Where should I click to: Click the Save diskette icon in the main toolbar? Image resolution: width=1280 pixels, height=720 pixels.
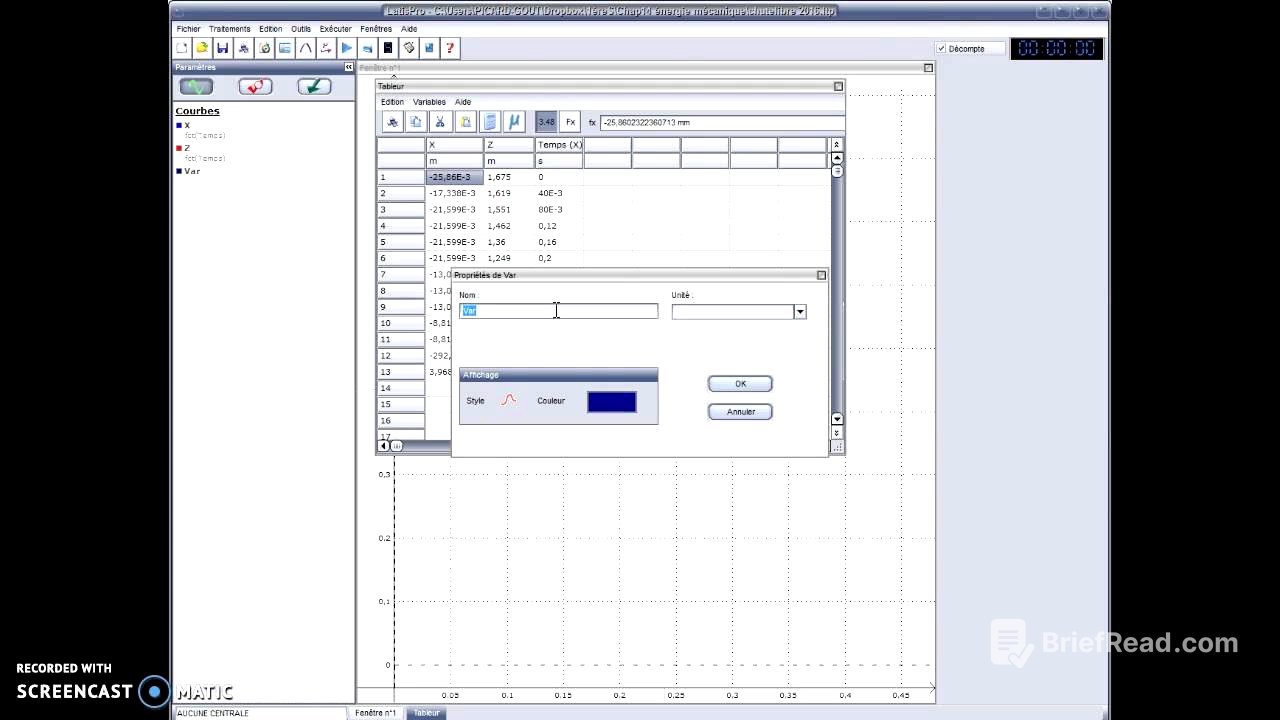click(222, 48)
